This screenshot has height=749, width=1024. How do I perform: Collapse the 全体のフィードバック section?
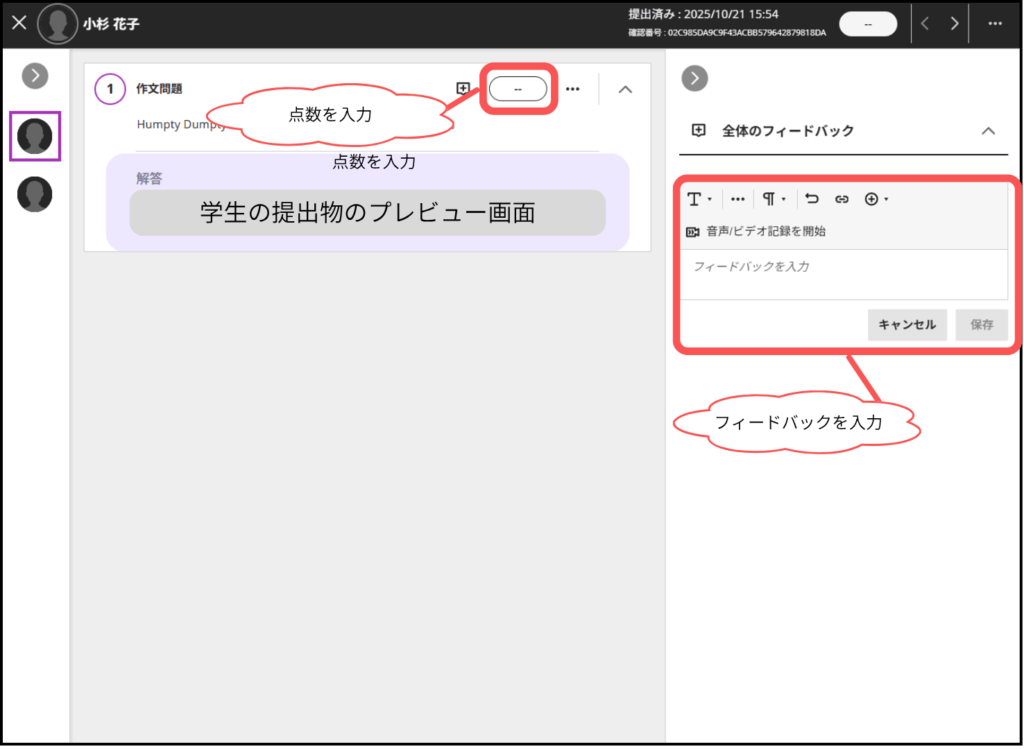coord(988,131)
